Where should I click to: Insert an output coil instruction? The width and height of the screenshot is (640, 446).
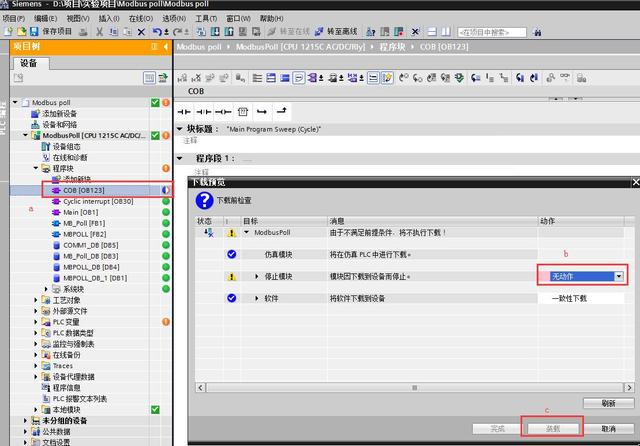click(223, 111)
